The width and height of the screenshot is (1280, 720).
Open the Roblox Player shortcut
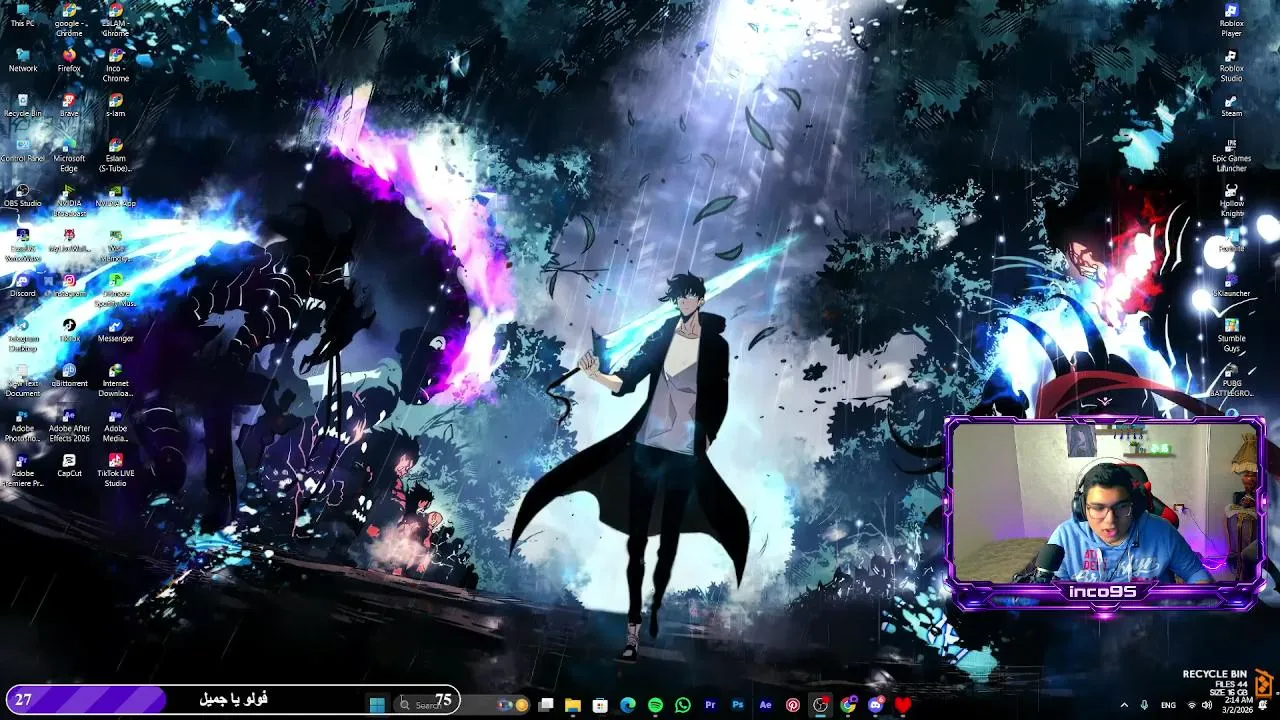tap(1231, 20)
